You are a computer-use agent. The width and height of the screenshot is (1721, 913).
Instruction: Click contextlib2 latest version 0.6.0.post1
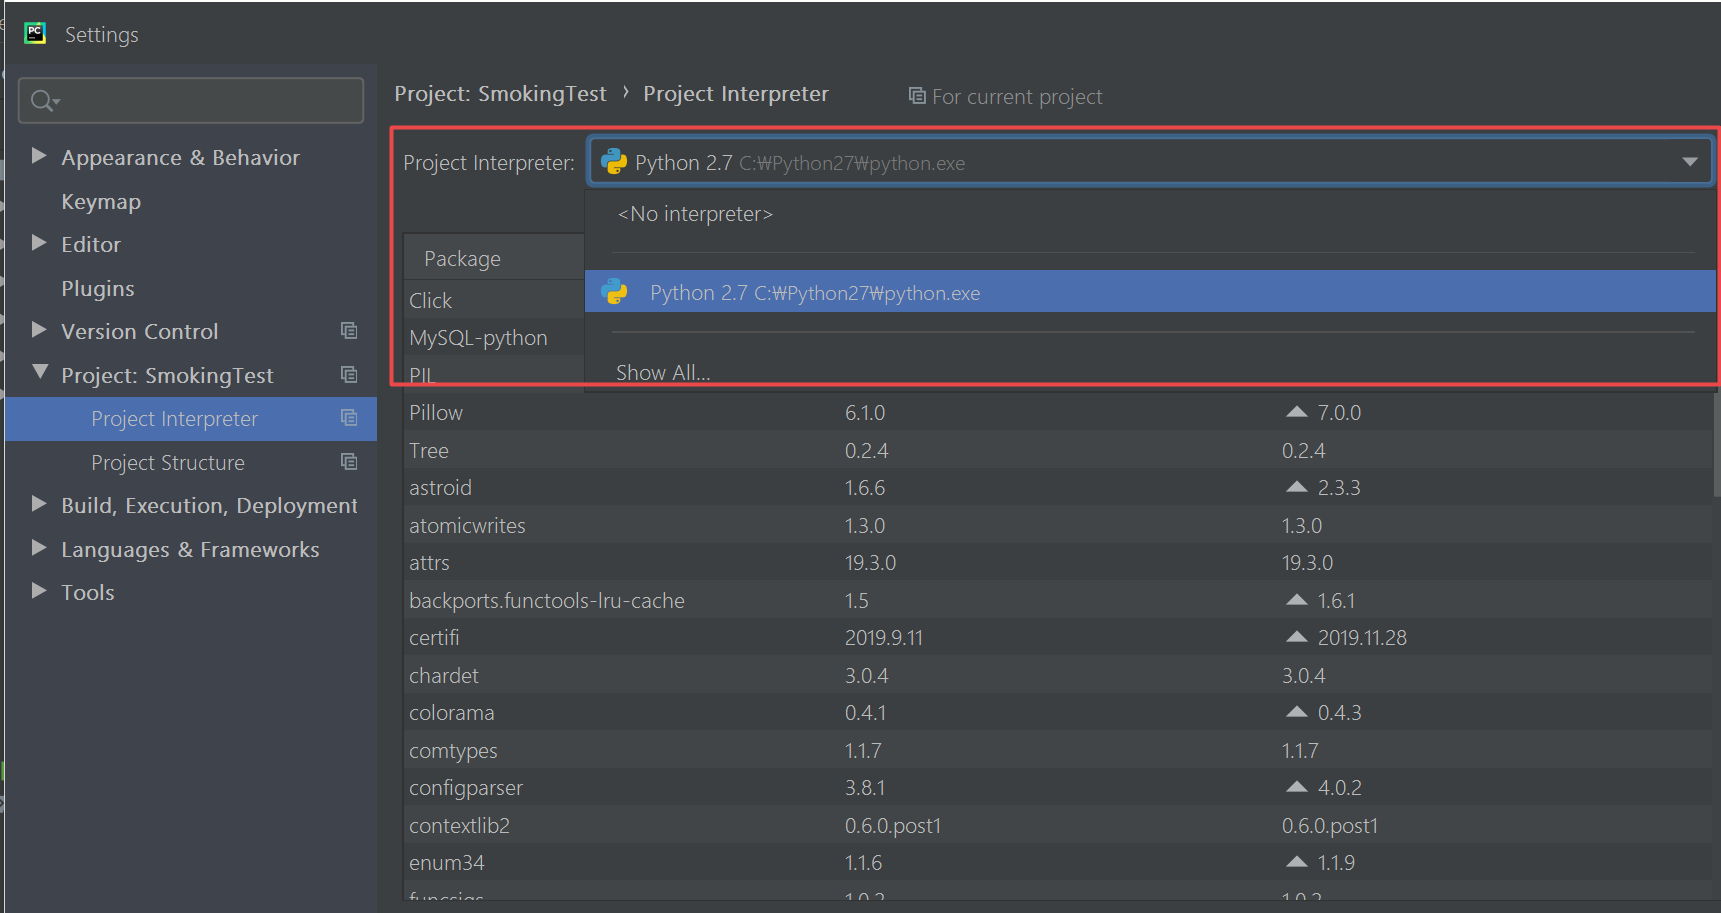click(x=1330, y=825)
